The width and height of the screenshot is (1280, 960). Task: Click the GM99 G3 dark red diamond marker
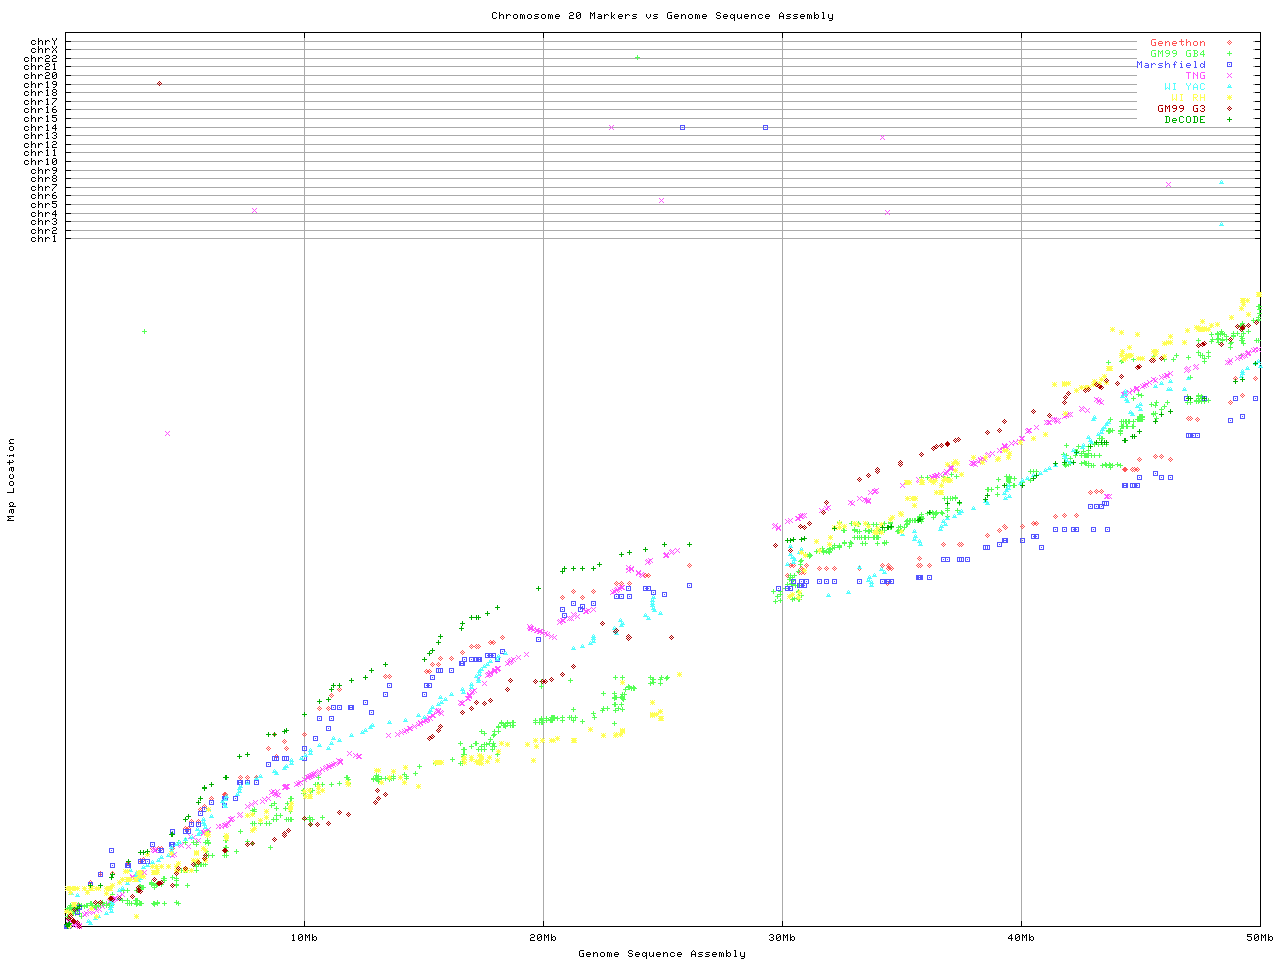[x=1229, y=109]
